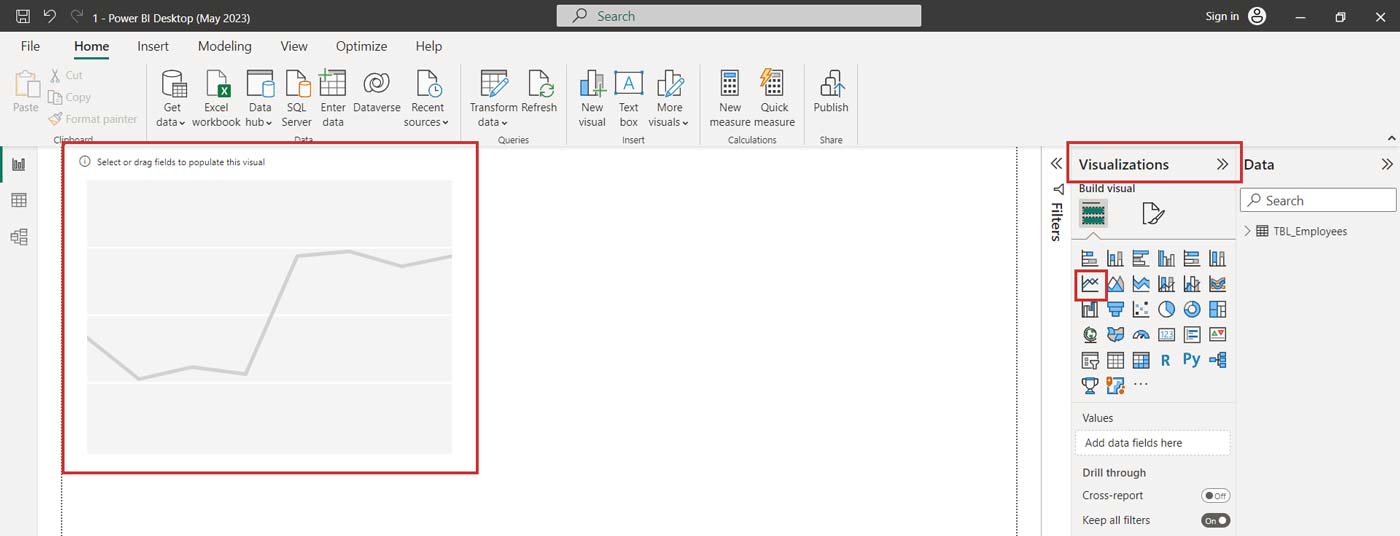
Task: Select the Waterfall chart visual
Action: (x=1090, y=309)
